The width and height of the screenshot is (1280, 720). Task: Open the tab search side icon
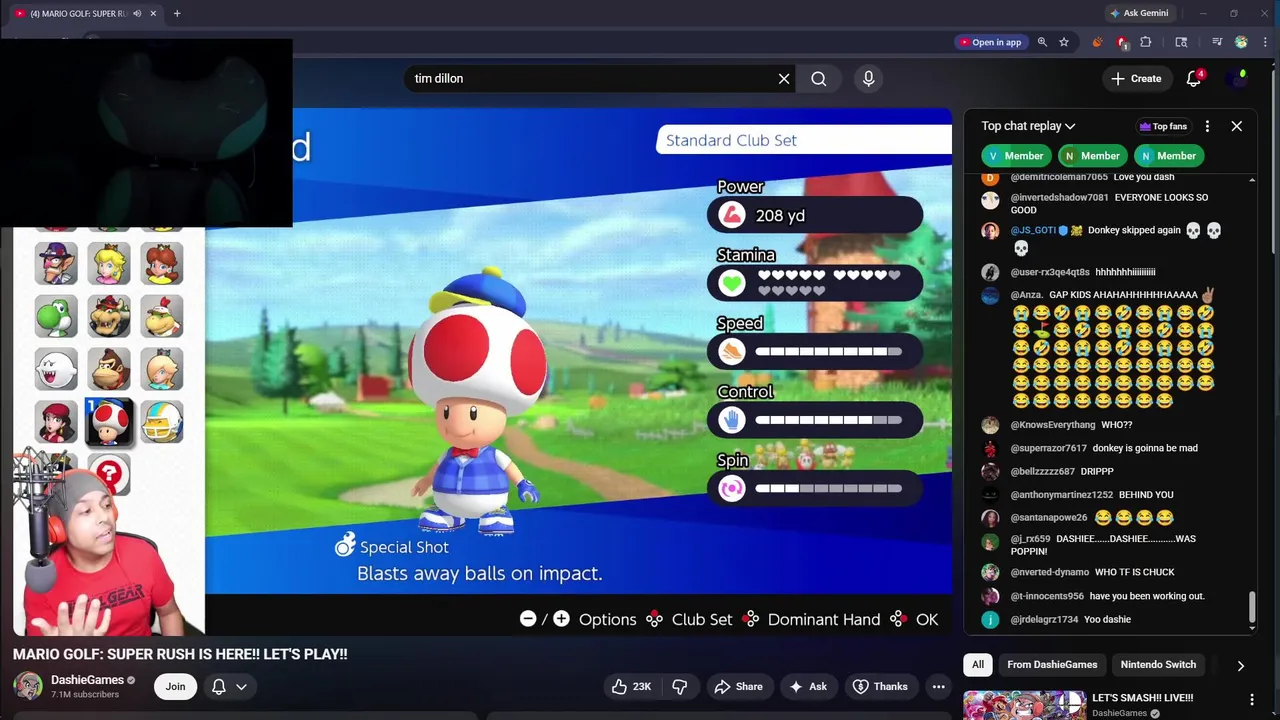[x=1181, y=42]
